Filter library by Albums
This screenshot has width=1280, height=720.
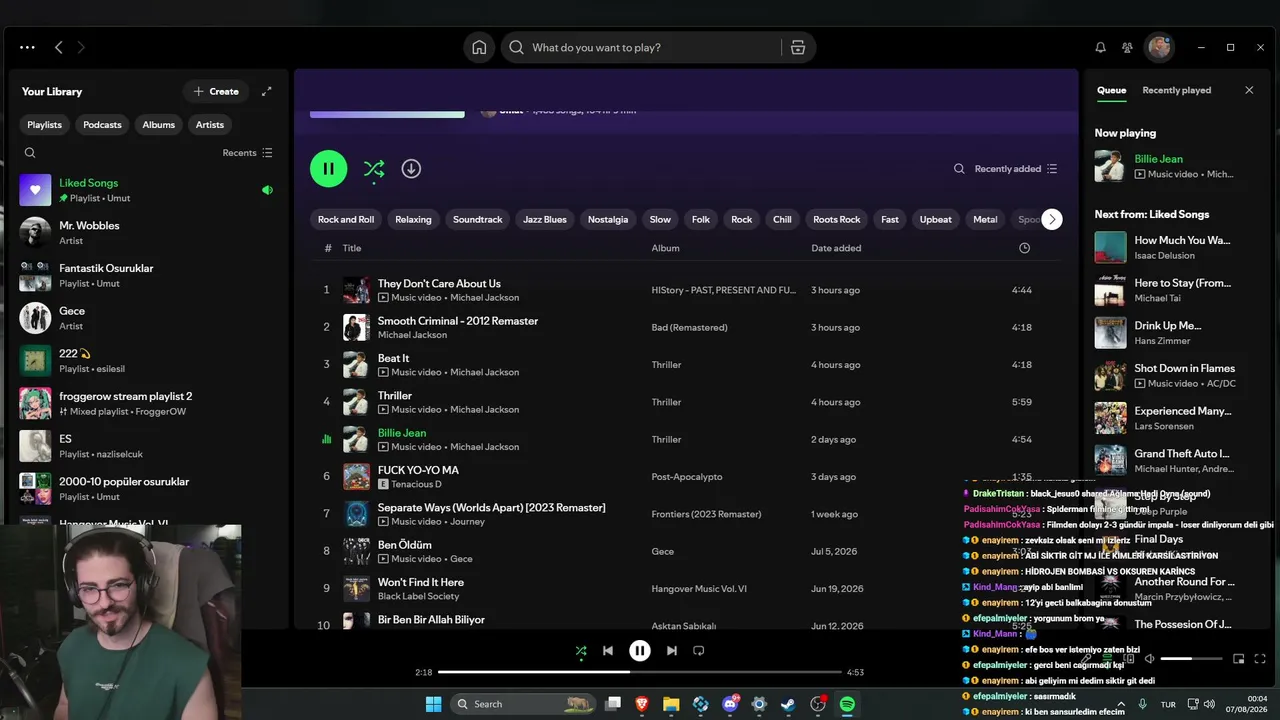pyautogui.click(x=158, y=125)
